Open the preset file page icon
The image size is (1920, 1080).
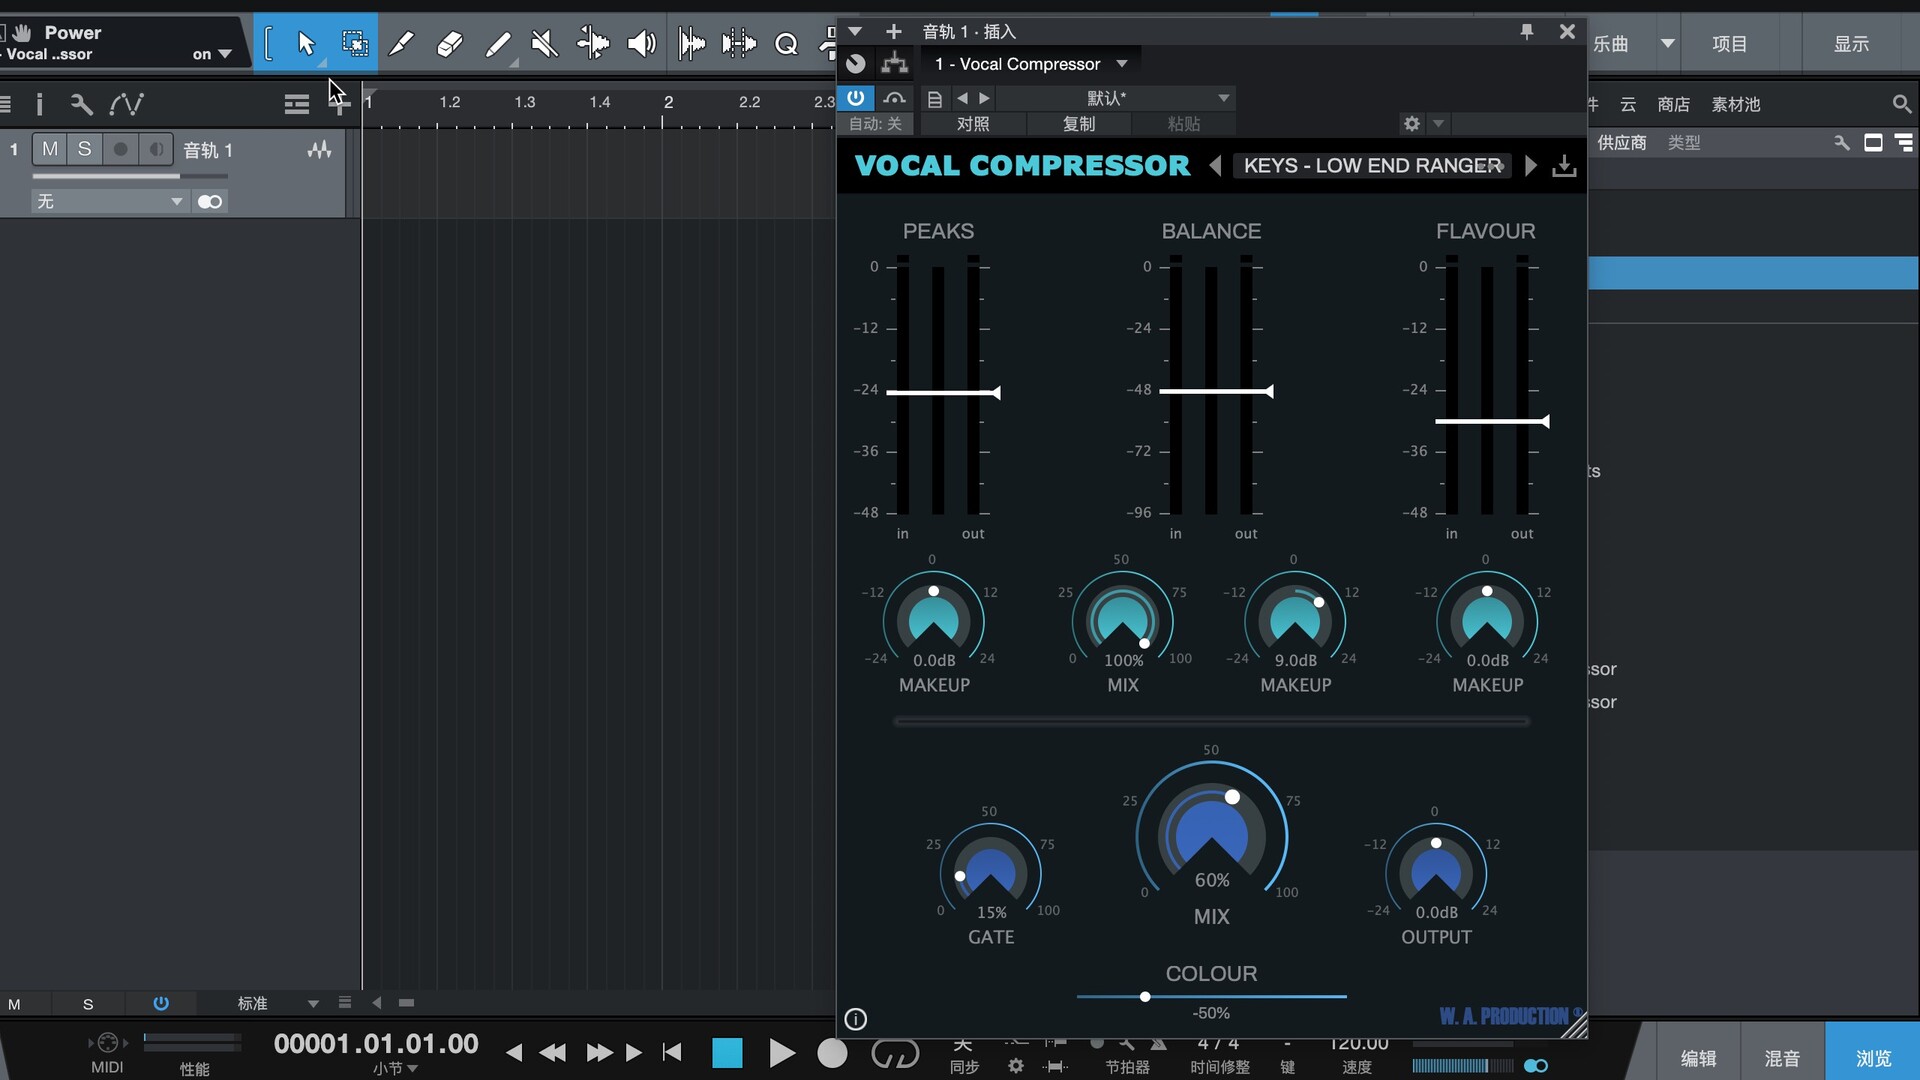(x=935, y=98)
